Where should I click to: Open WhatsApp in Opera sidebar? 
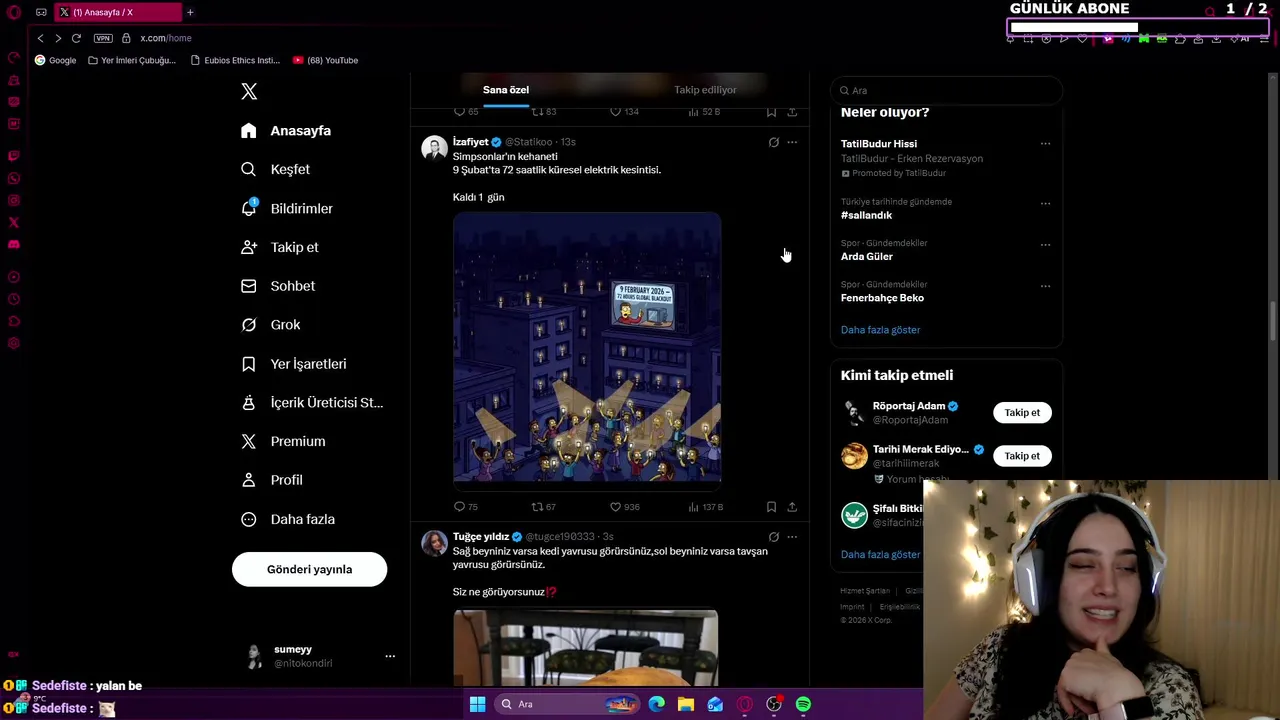pyautogui.click(x=14, y=179)
